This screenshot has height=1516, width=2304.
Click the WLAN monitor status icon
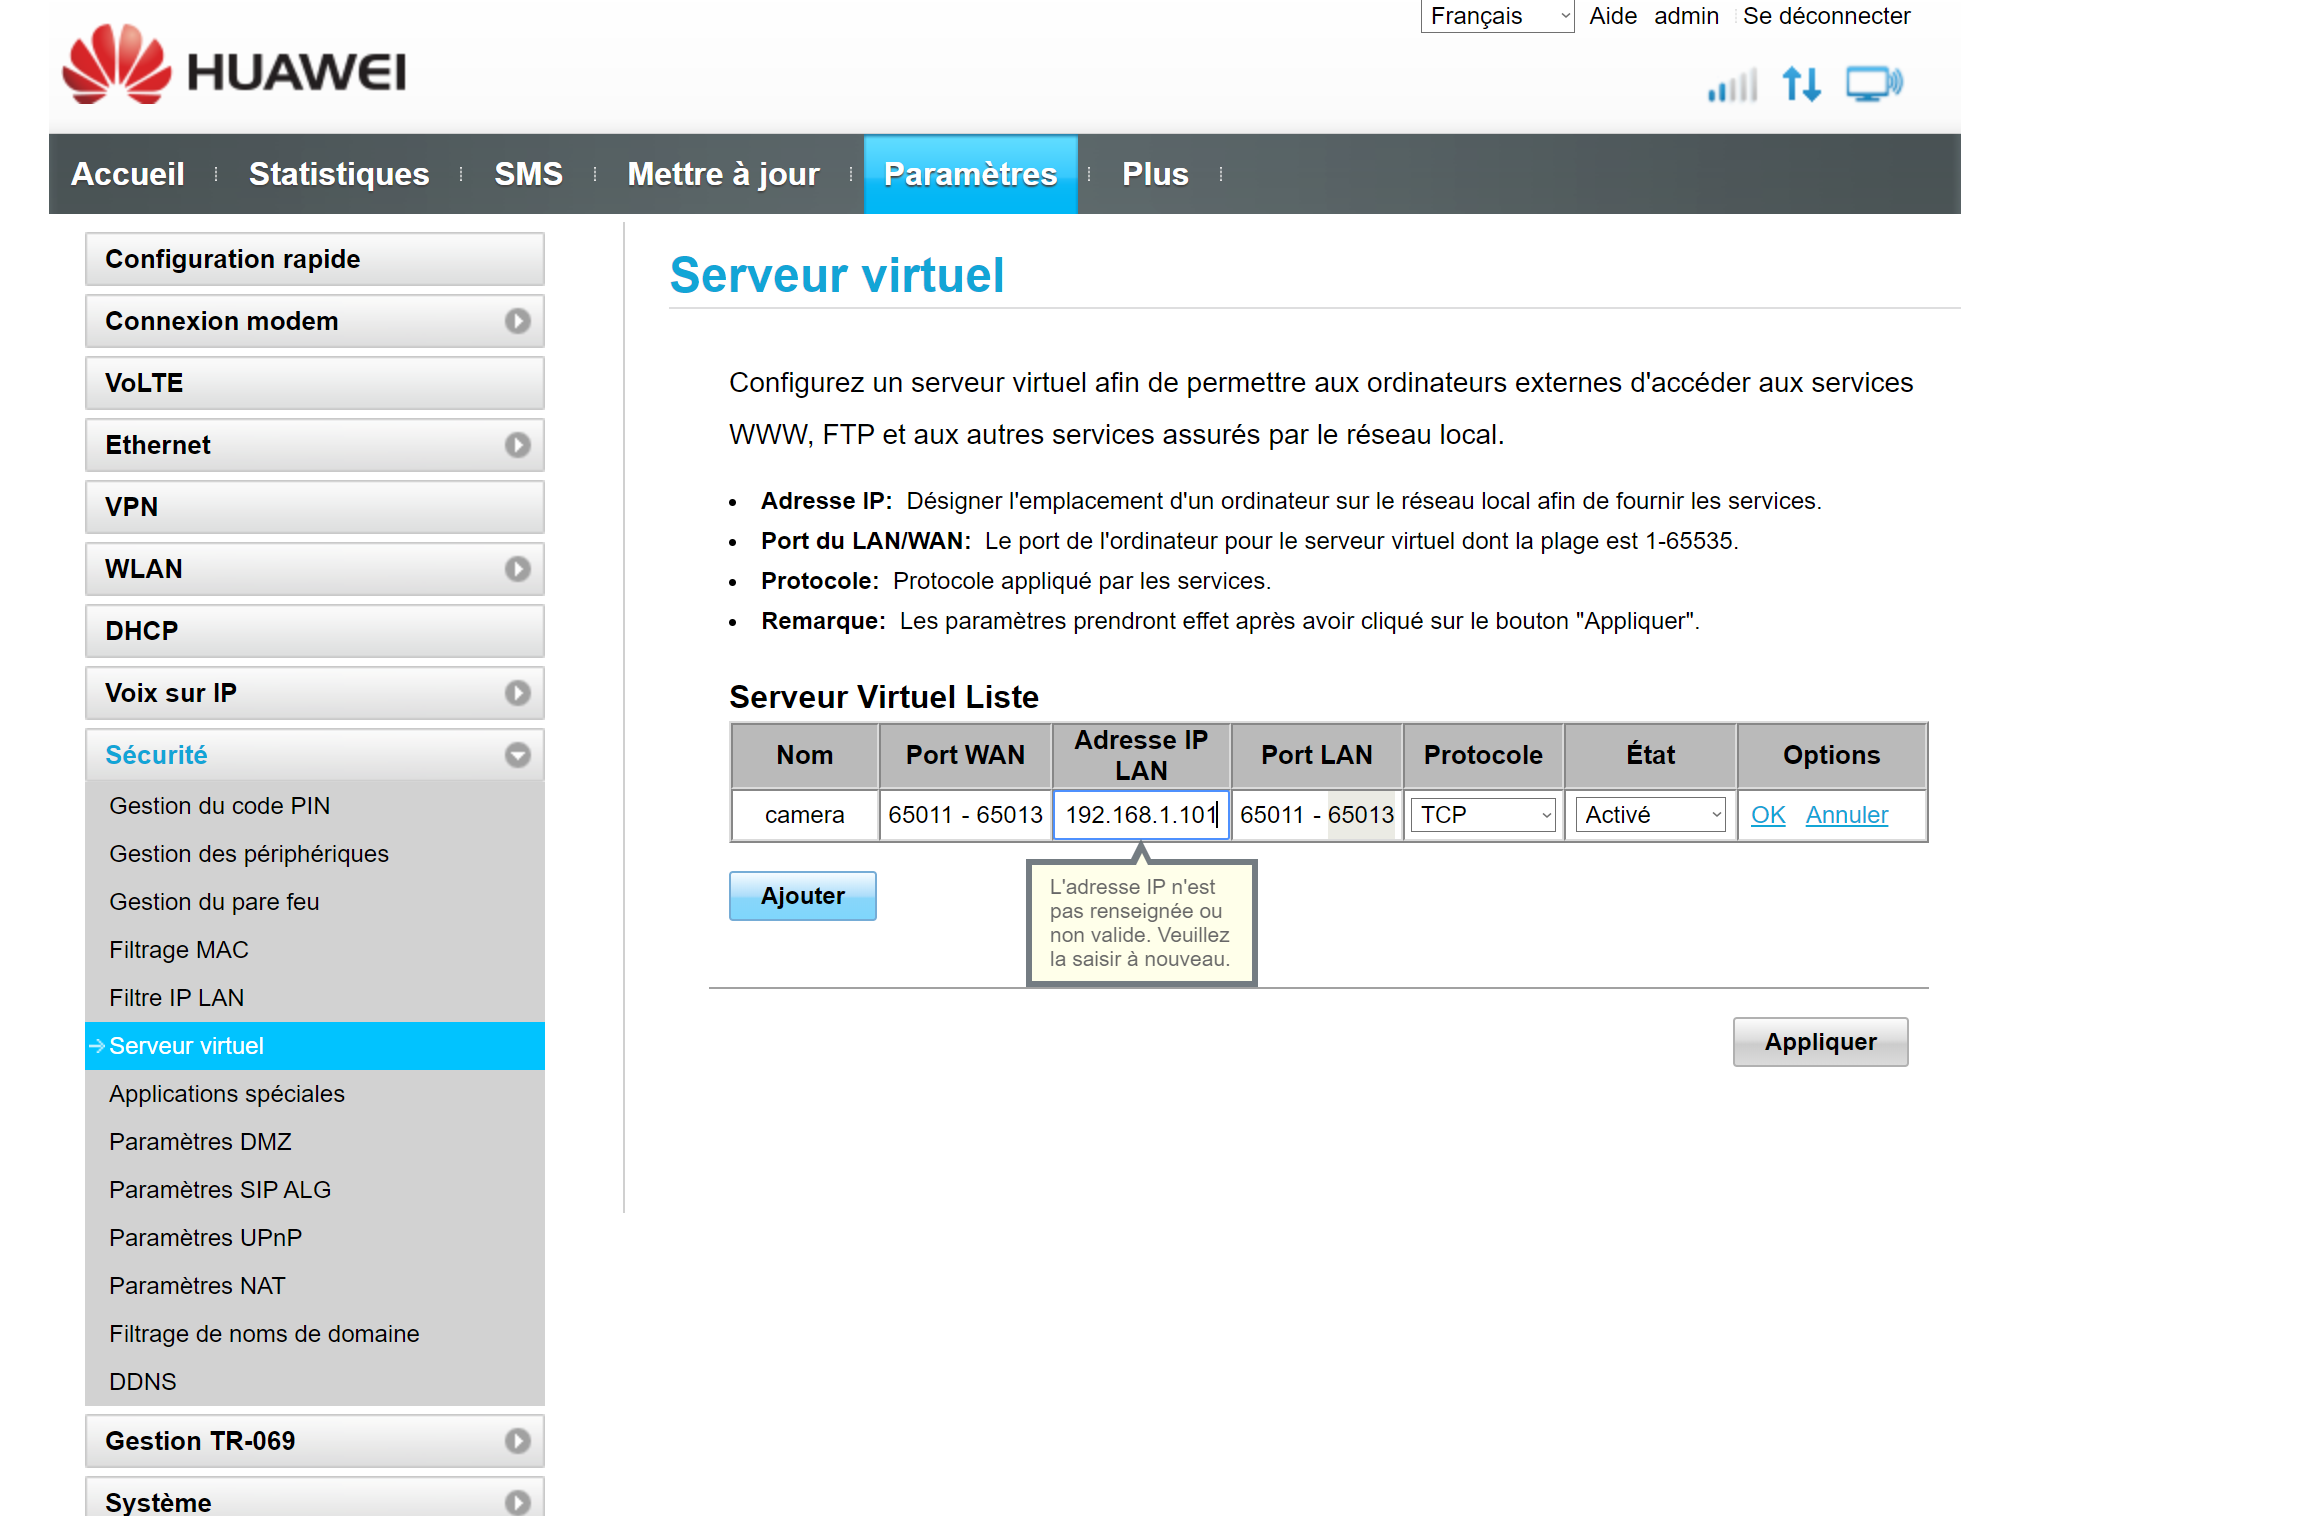1873,84
